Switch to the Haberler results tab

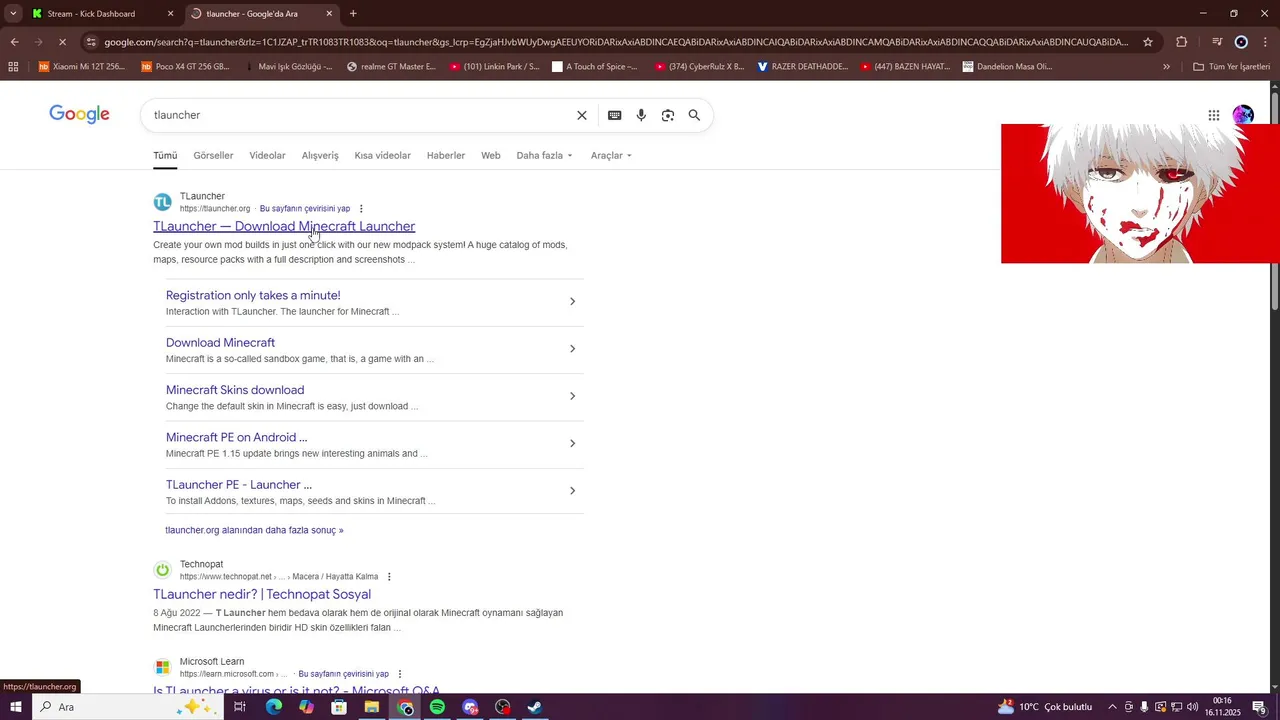point(446,156)
